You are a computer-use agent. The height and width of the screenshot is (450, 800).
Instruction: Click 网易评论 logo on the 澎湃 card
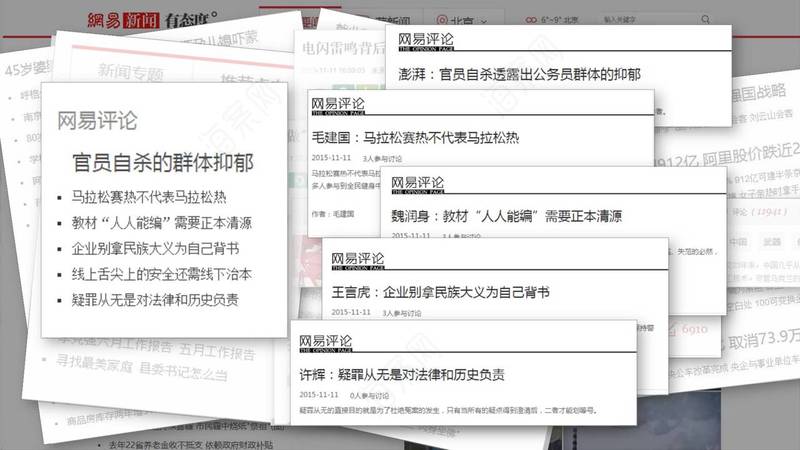coord(426,41)
